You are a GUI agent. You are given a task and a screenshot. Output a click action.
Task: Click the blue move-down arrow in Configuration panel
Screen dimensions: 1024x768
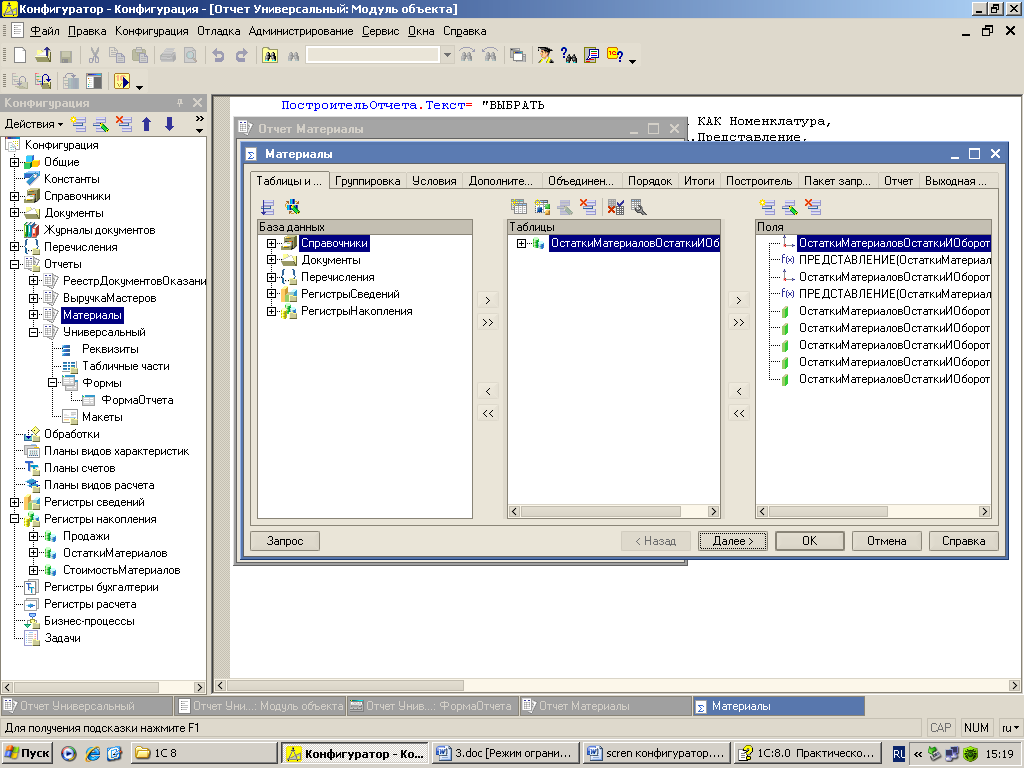click(169, 124)
